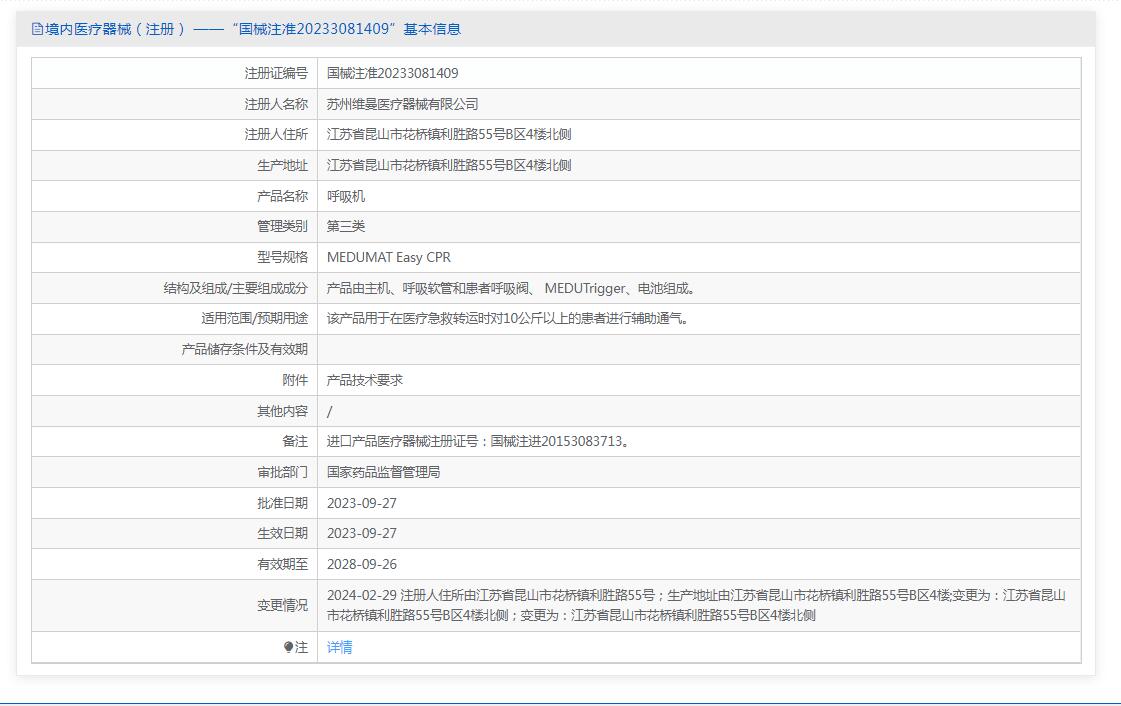Click management class value 第三类

pyautogui.click(x=346, y=227)
